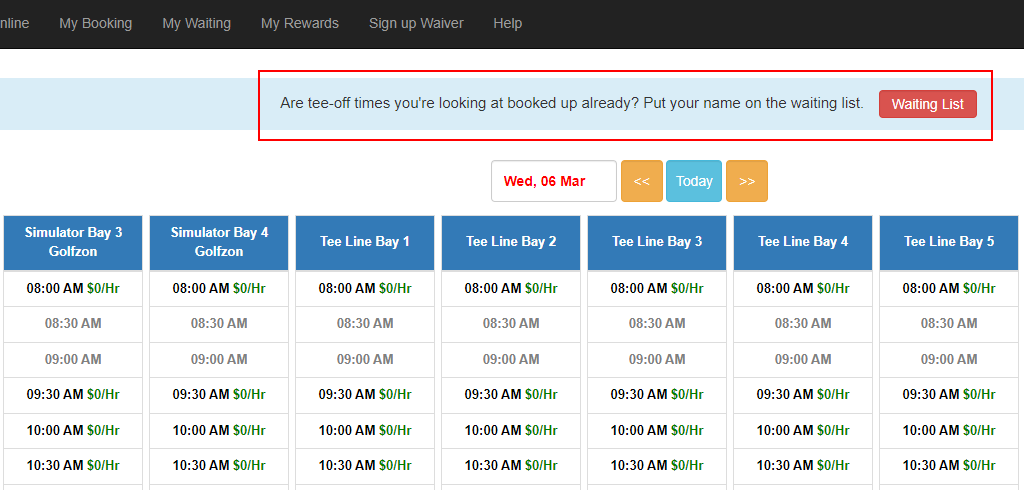1024x490 pixels.
Task: Select Sign up Waiver menu item
Action: coord(416,23)
